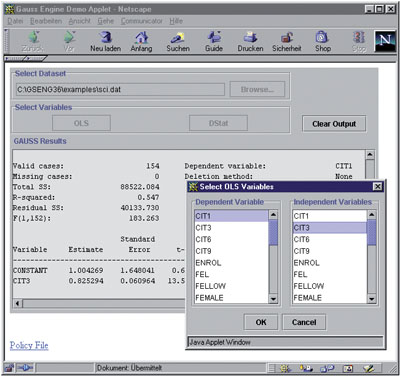
Task: Reload page with Neu laden icon
Action: tap(105, 37)
